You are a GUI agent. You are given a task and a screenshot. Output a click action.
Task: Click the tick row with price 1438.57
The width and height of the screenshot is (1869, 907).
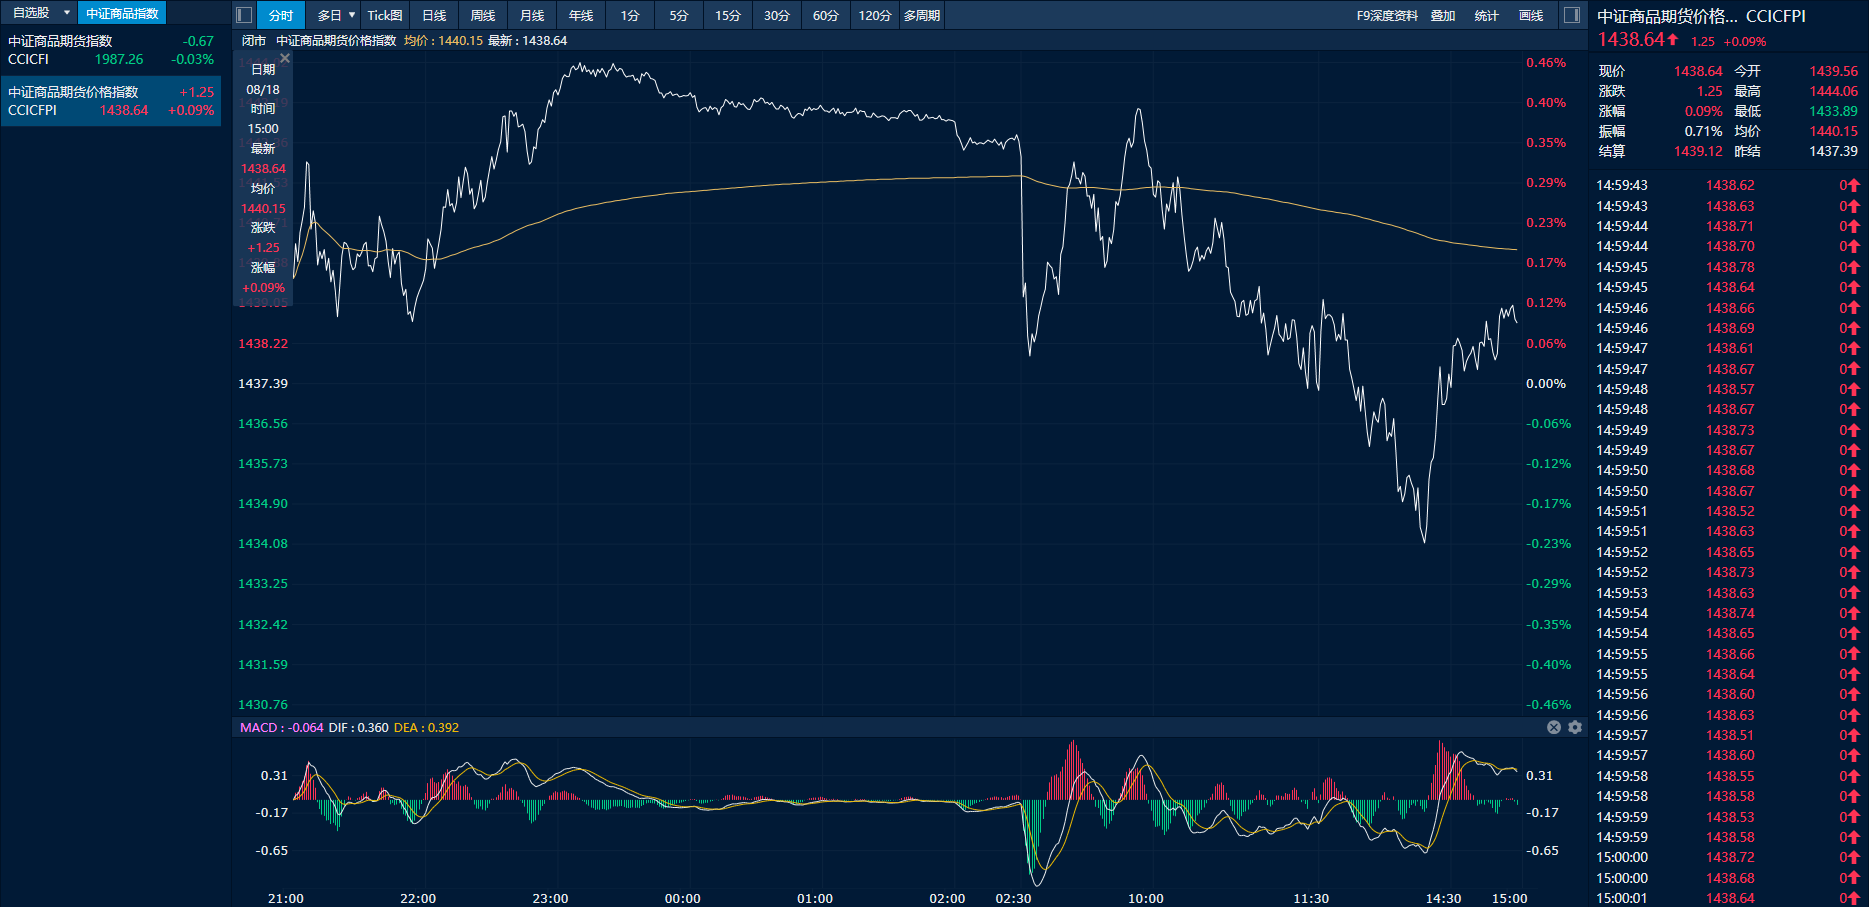point(1727,389)
